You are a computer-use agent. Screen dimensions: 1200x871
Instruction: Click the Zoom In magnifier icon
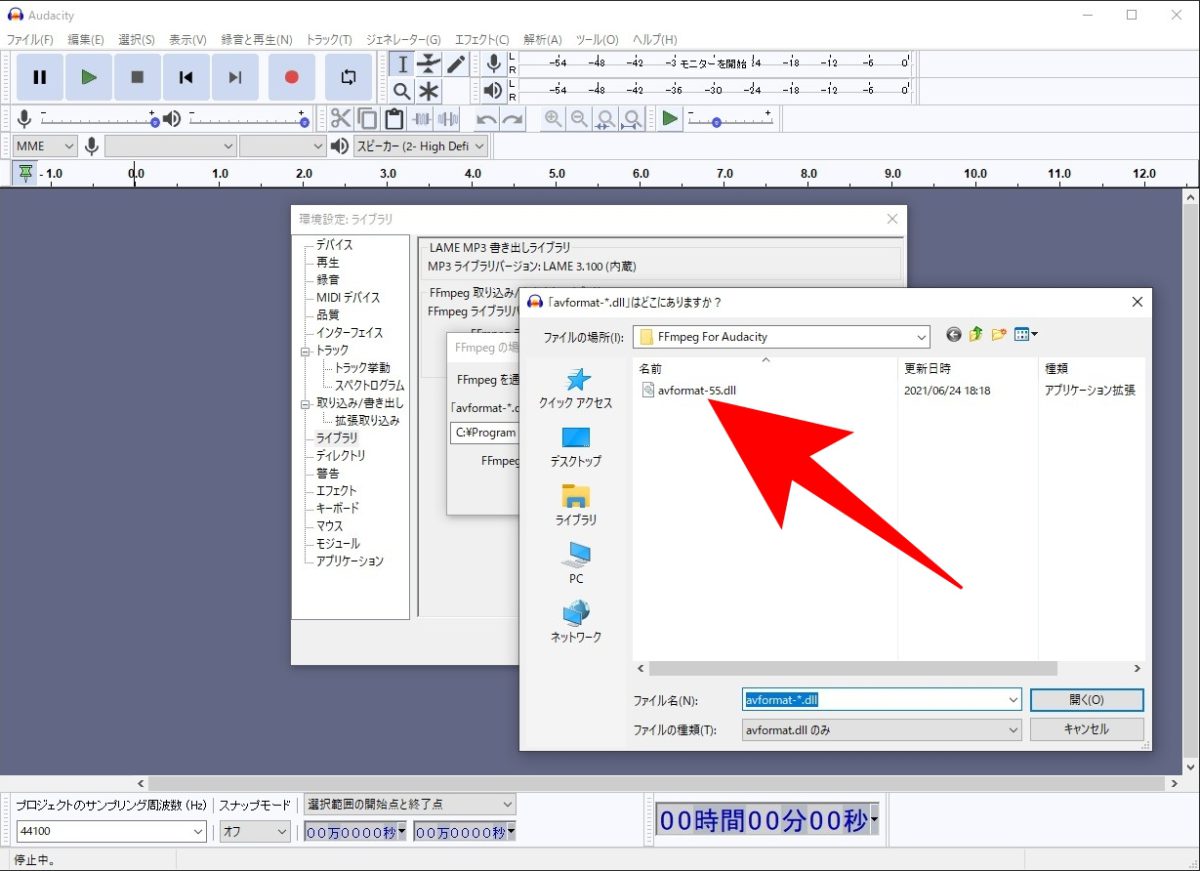coord(552,119)
